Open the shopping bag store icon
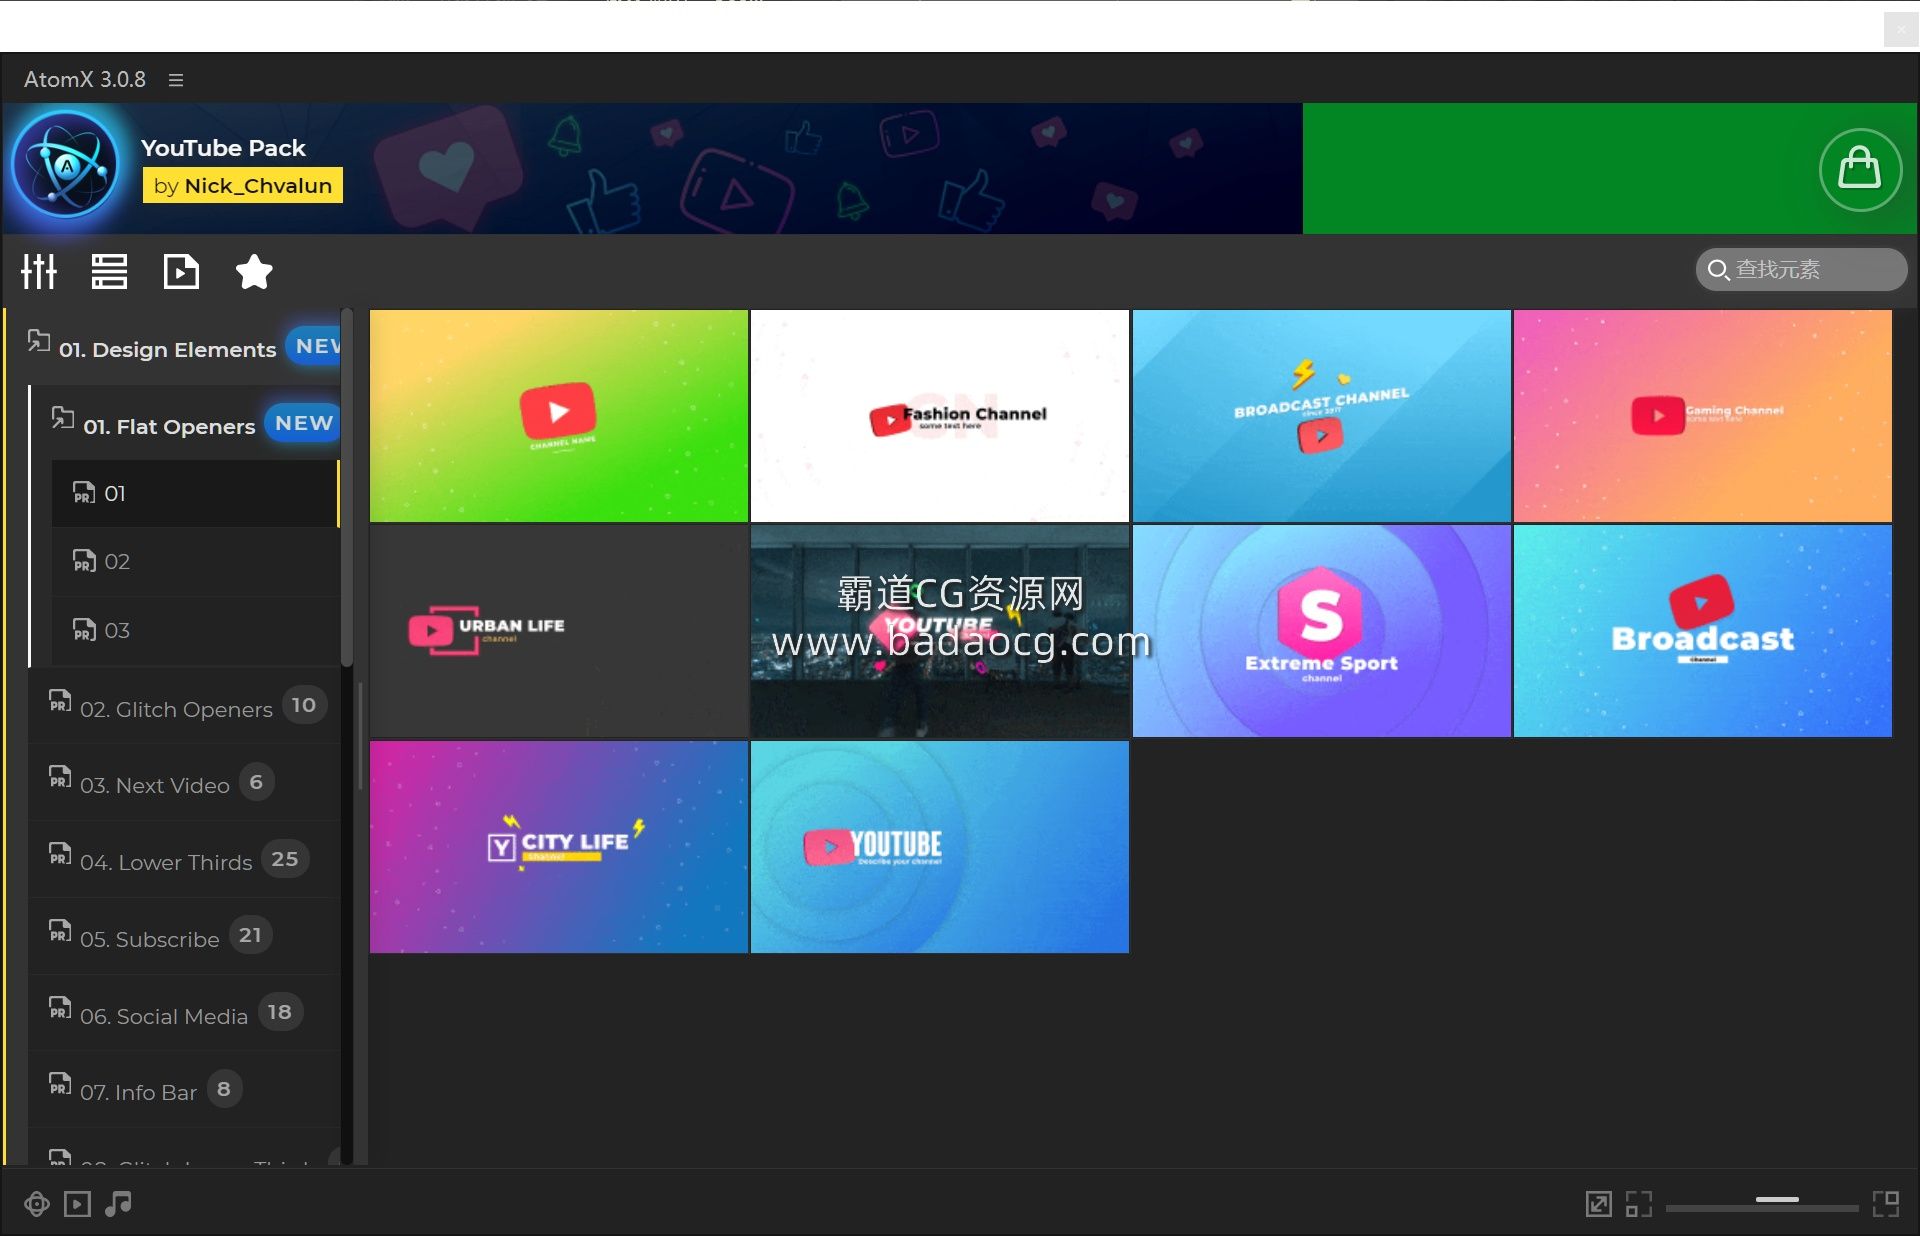 point(1859,169)
